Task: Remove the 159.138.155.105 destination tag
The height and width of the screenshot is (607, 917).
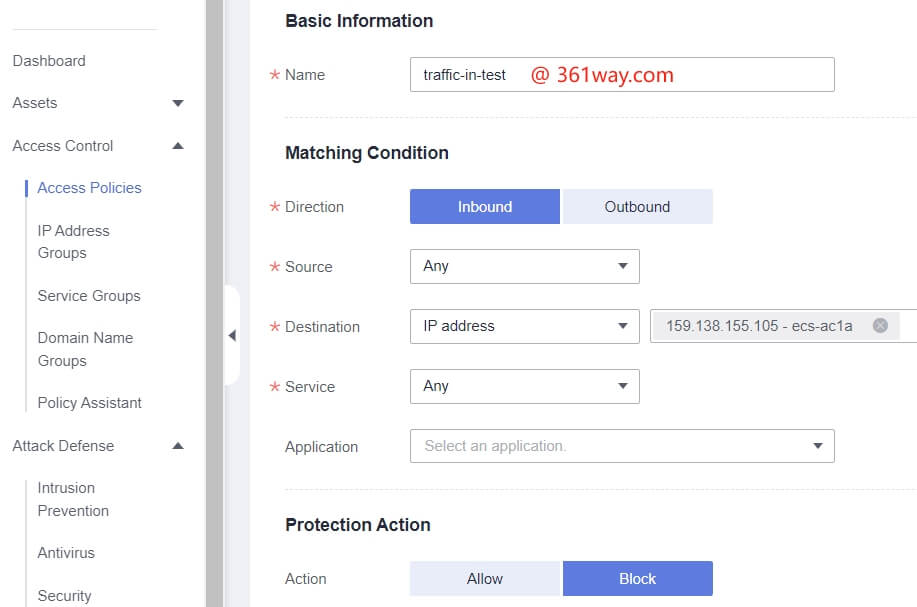Action: (880, 326)
